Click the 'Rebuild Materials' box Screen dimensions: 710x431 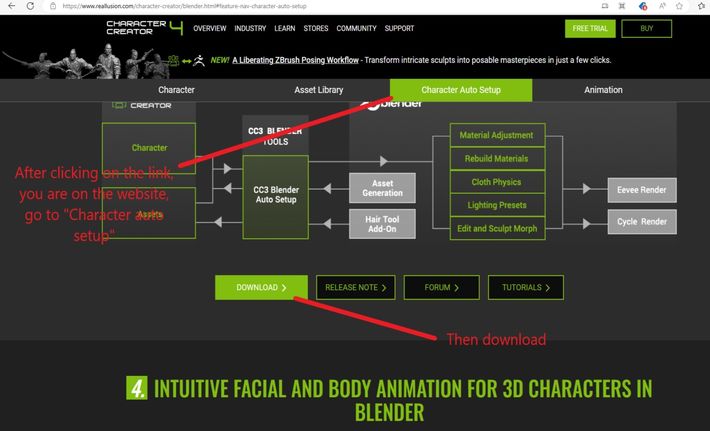click(x=497, y=158)
